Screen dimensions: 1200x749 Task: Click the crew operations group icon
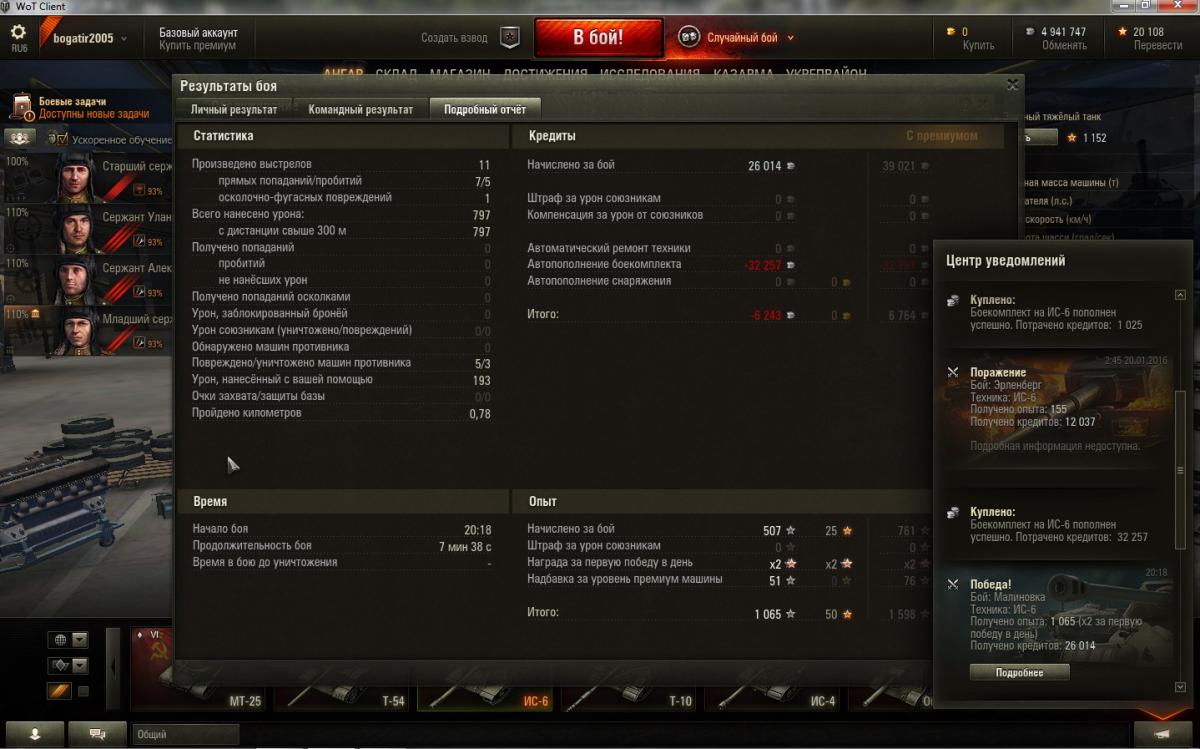point(20,138)
